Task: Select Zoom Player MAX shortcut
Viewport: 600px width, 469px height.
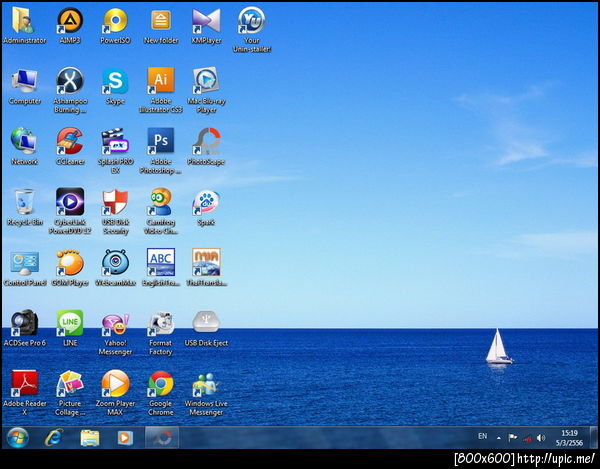Action: tap(115, 383)
